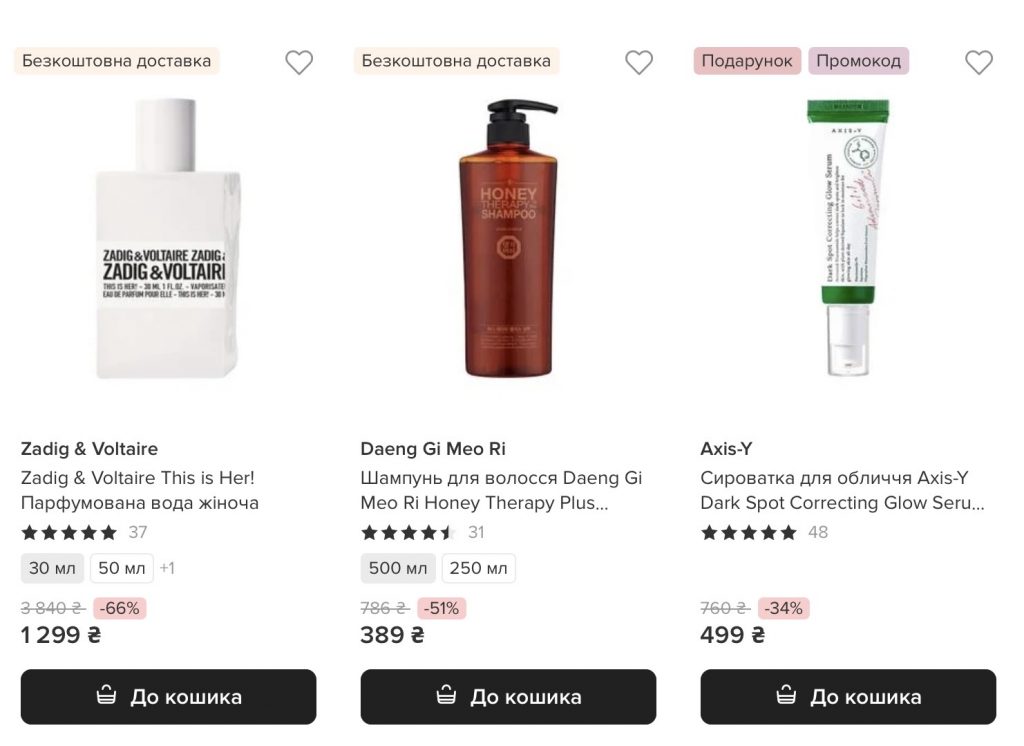Add Honey Therapy shampoo to cart
This screenshot has height=746, width=1024.
point(508,696)
